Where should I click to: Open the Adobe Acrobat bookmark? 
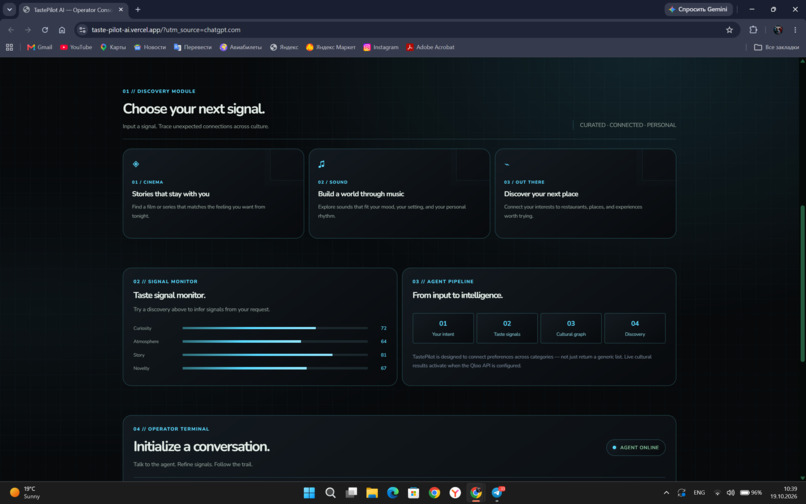tap(430, 47)
